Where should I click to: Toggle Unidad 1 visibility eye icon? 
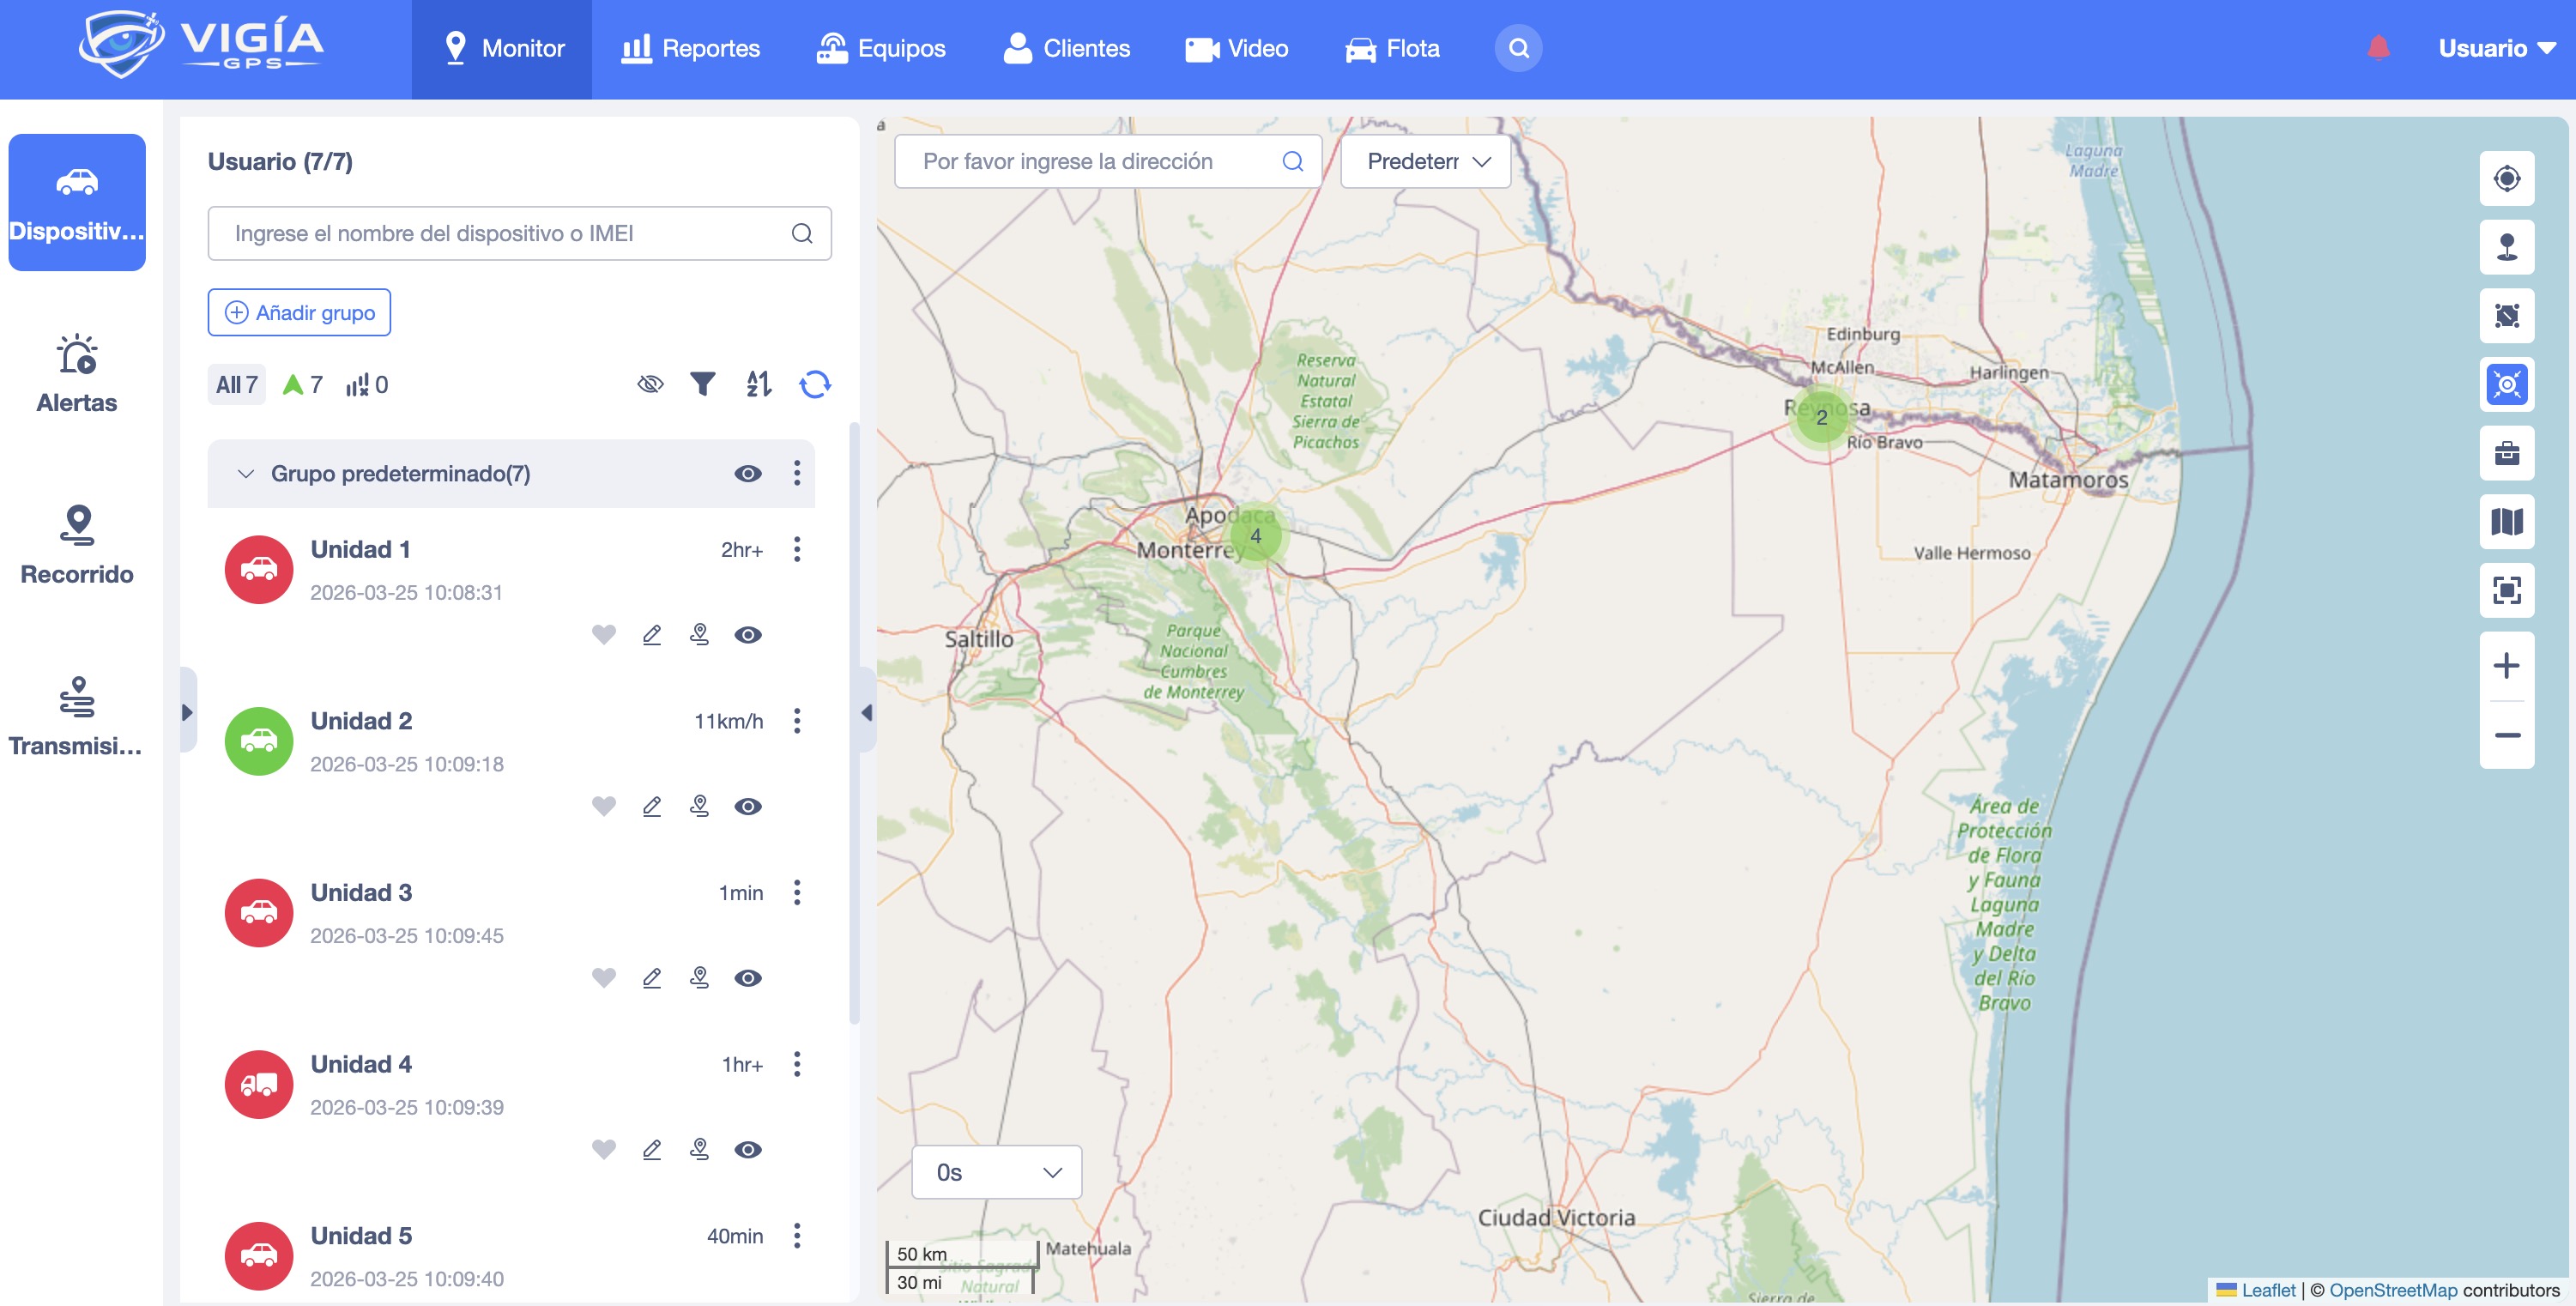coord(747,634)
